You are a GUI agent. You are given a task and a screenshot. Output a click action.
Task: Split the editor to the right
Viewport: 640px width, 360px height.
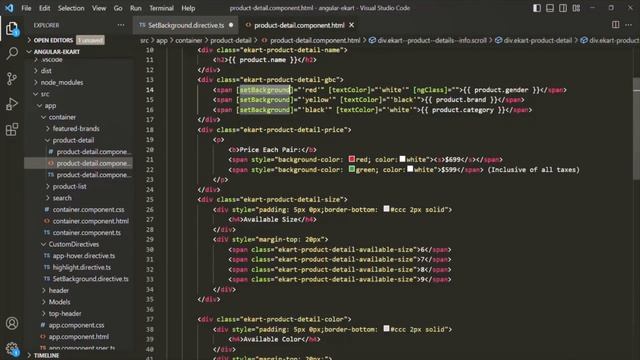coord(616,25)
